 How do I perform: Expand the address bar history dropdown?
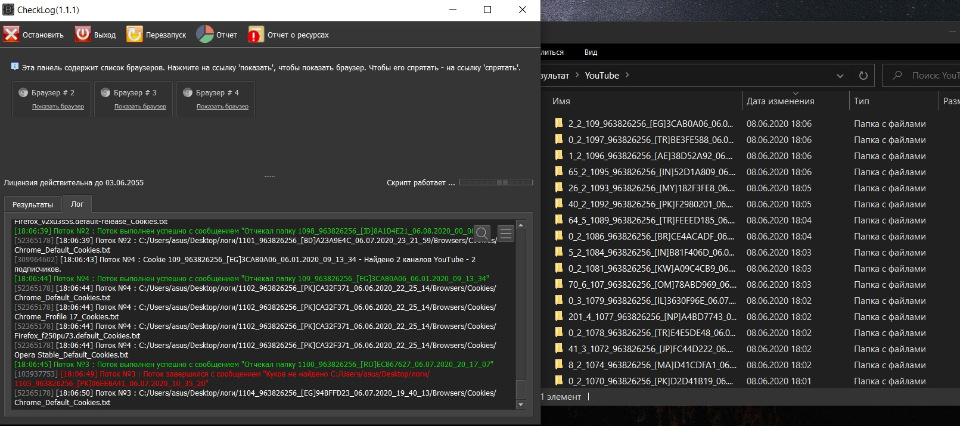[x=841, y=75]
